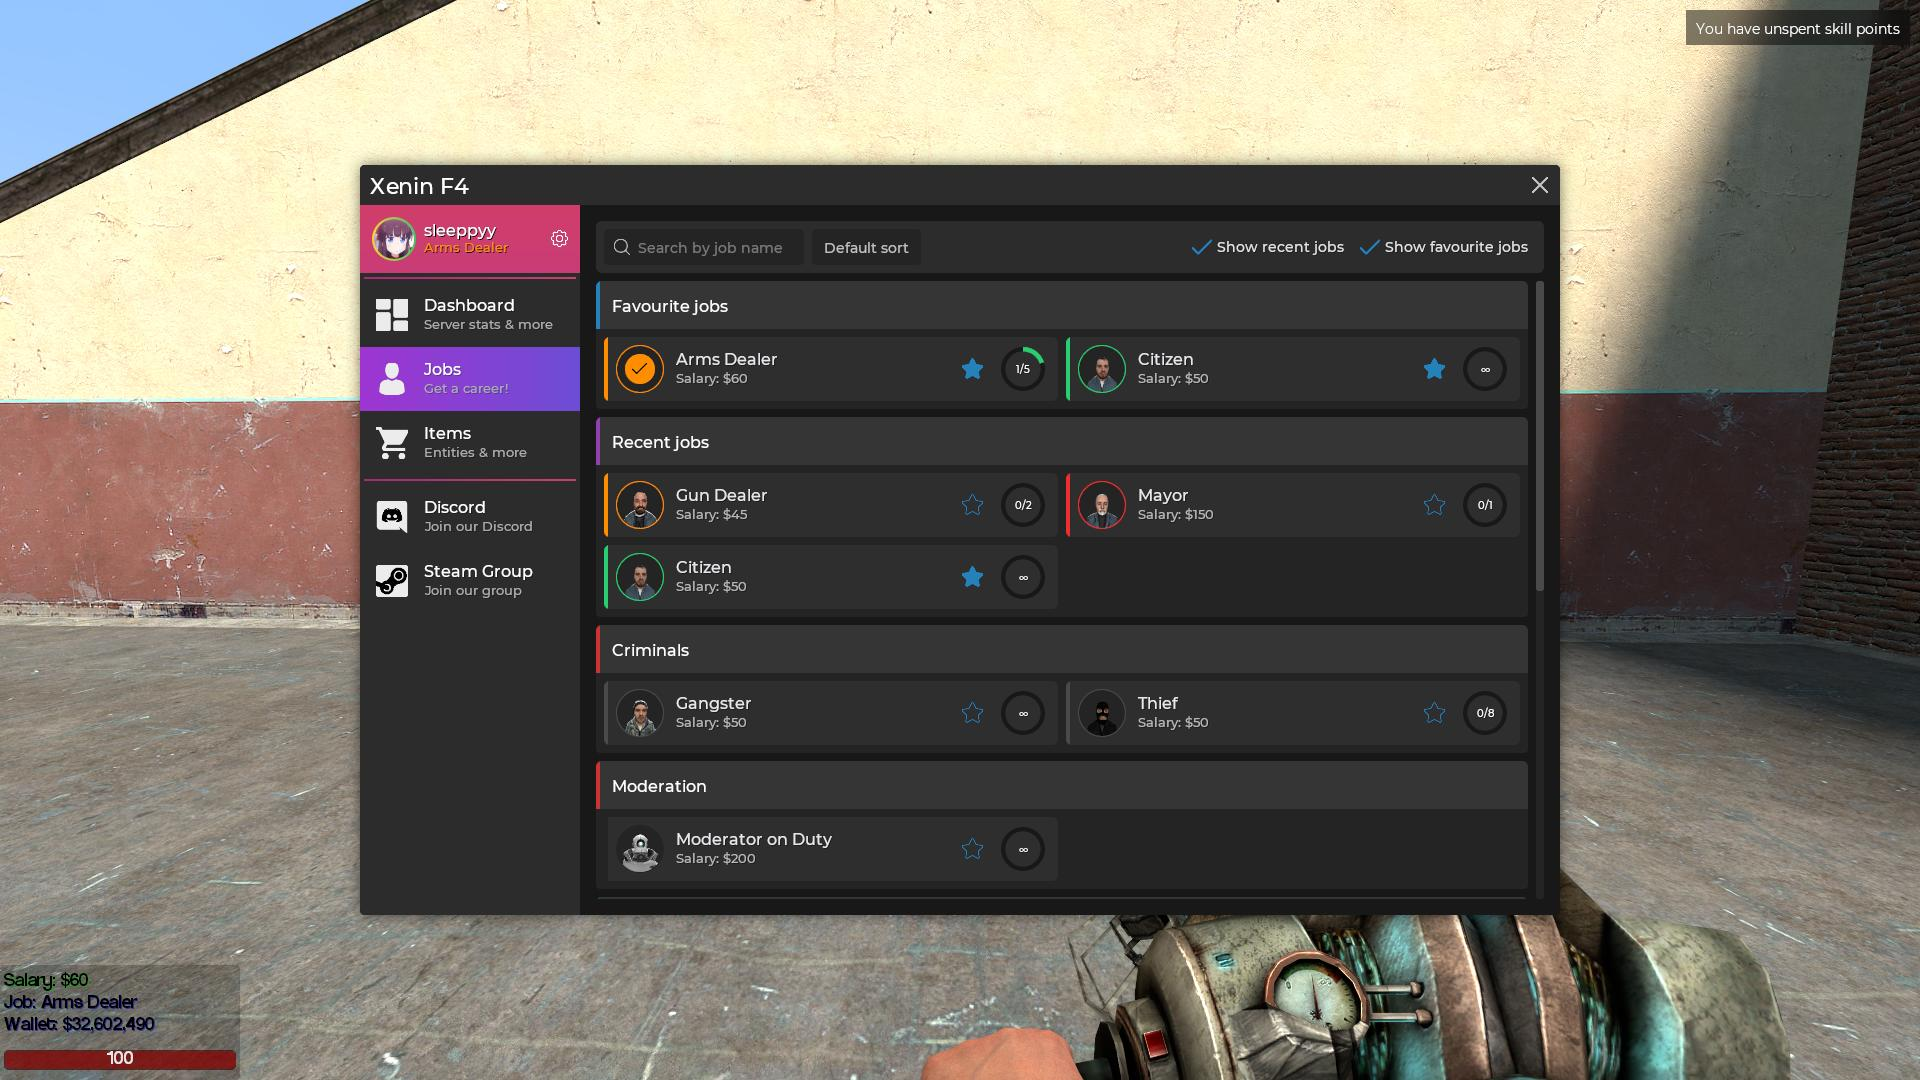The image size is (1920, 1080).
Task: Toggle Show favourite jobs checkbox
Action: (x=1370, y=247)
